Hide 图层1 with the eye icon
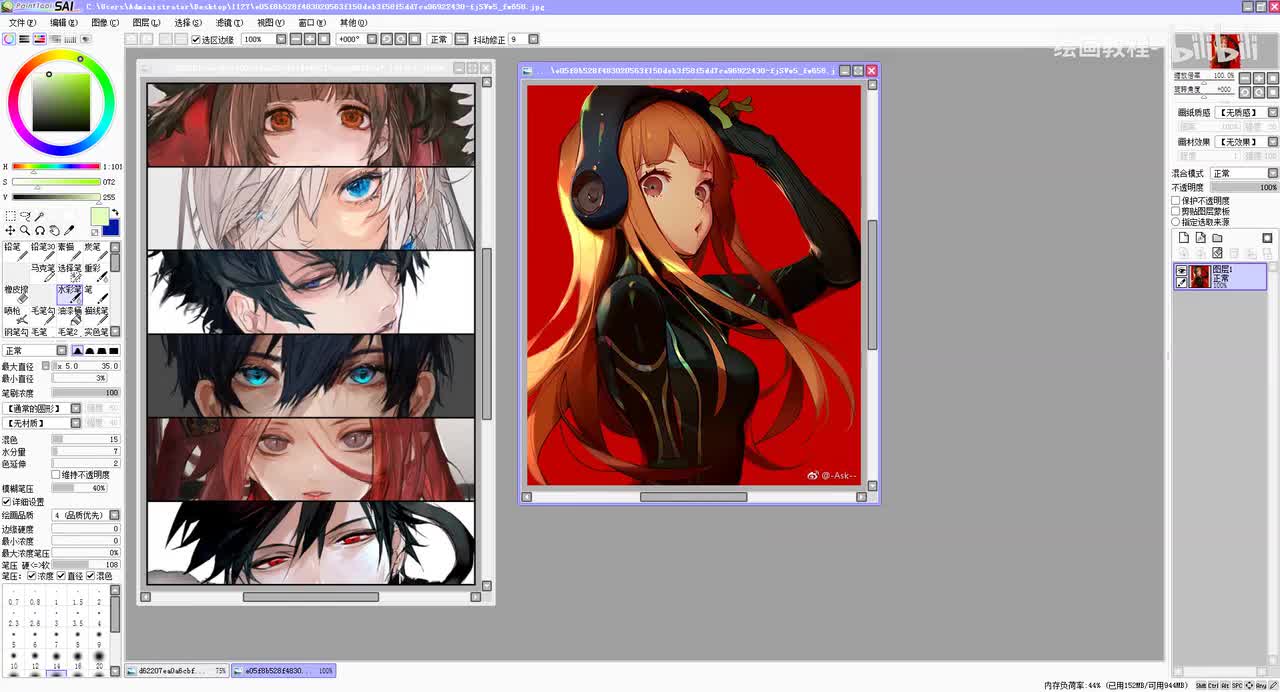The image size is (1280, 692). point(1182,270)
